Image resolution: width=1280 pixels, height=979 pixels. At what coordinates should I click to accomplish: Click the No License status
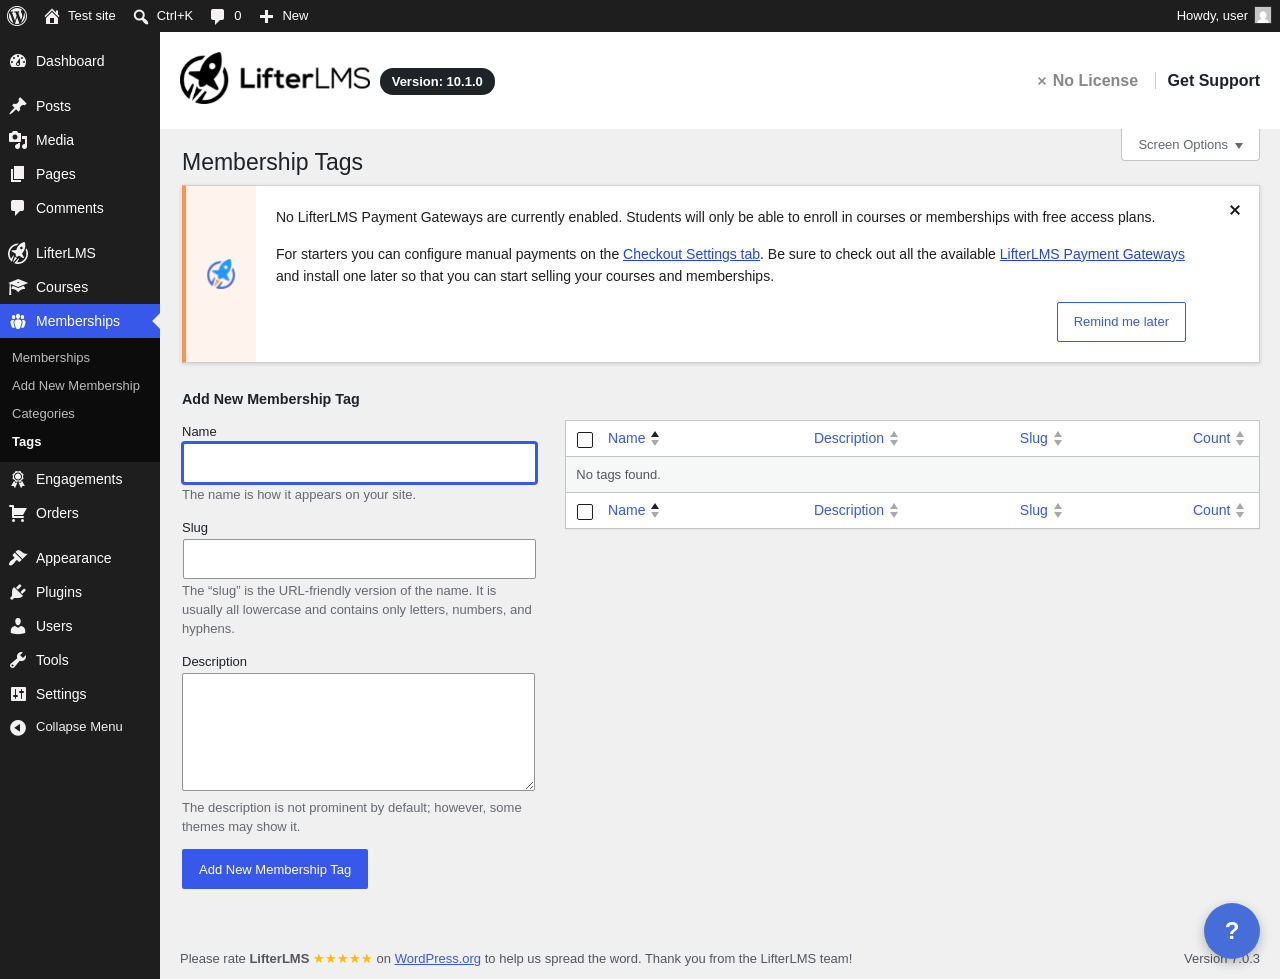click(1087, 80)
